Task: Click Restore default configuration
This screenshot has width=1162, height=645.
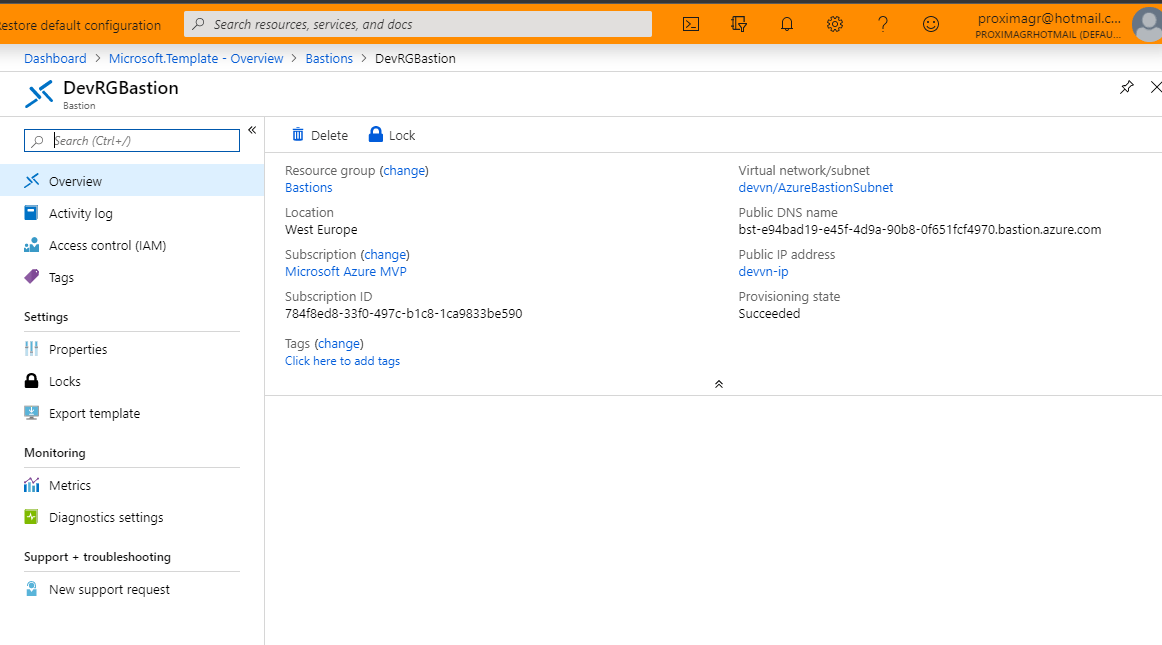Action: 80,25
